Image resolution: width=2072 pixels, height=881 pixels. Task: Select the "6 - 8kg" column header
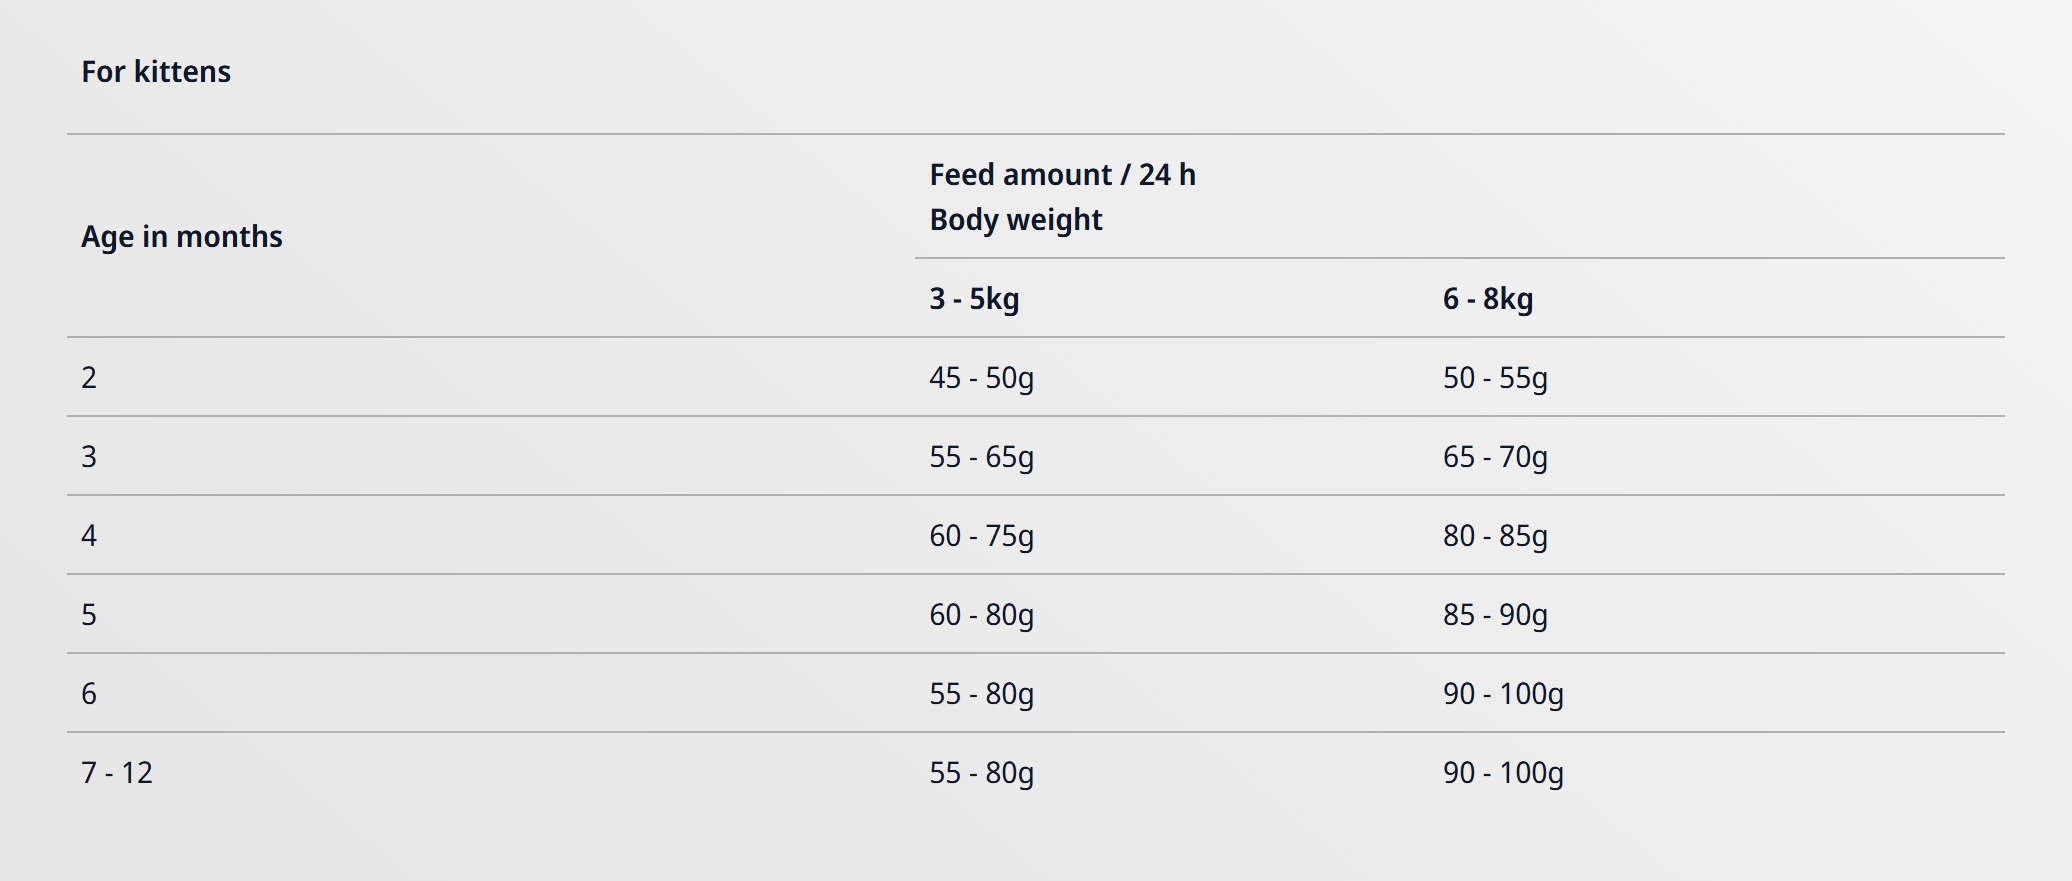[1487, 299]
